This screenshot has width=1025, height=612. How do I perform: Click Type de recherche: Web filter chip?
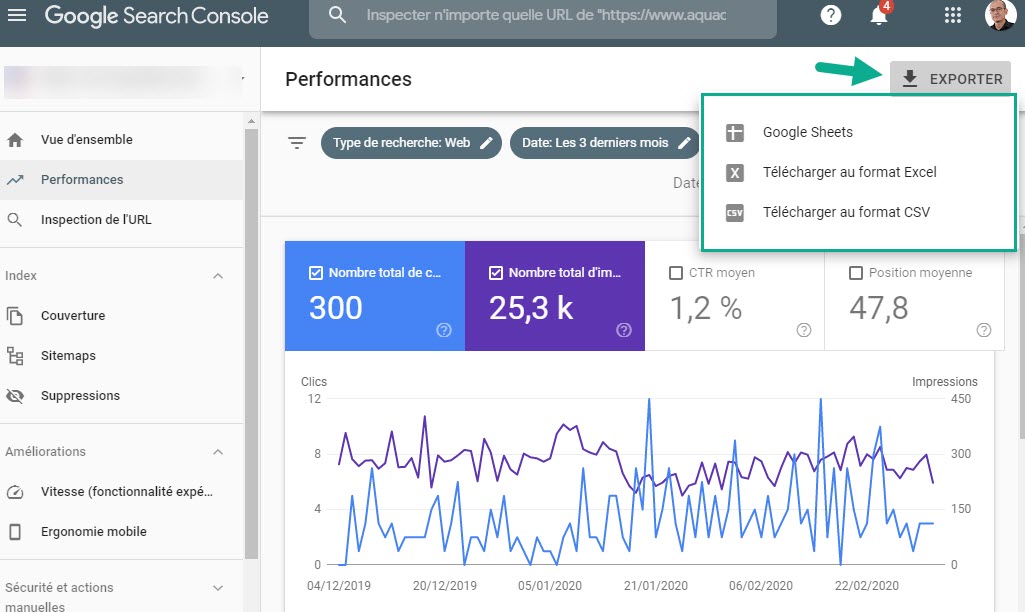411,143
